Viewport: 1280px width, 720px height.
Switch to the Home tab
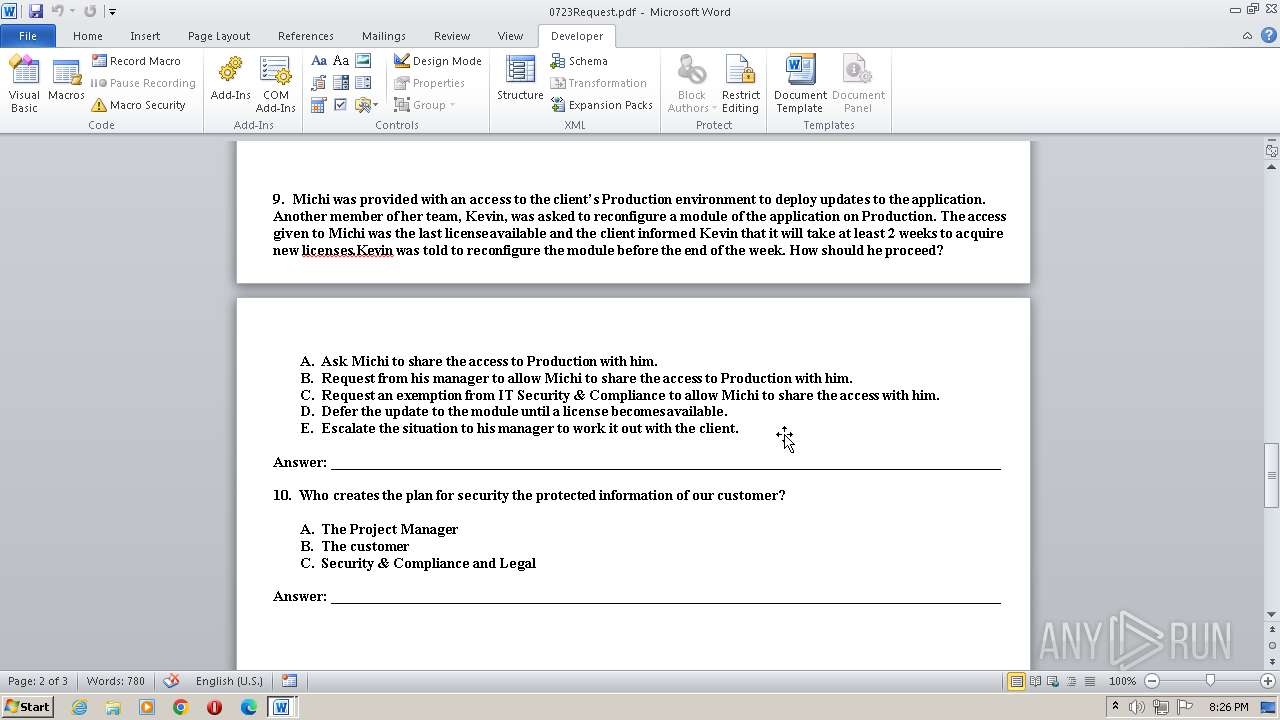[88, 36]
